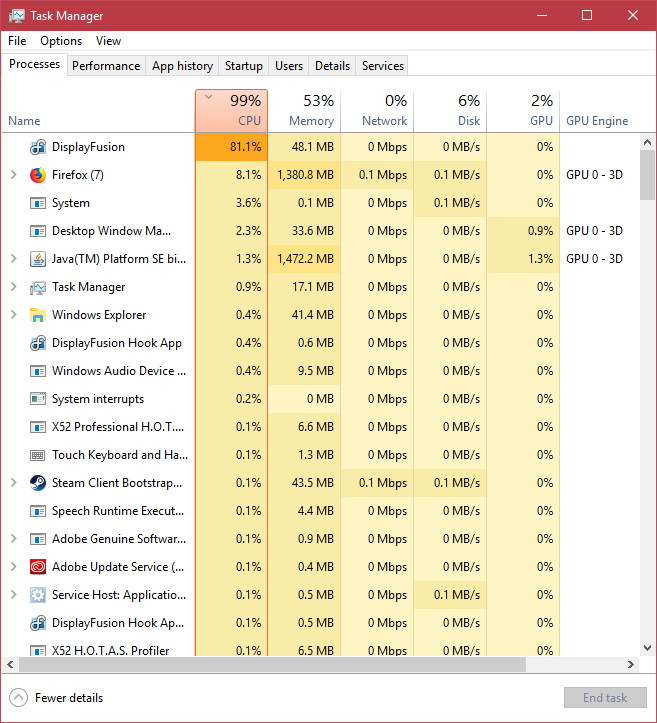Screen dimensions: 657x723
Task: Click the vertical scrollbar down arrow
Action: pyautogui.click(x=647, y=647)
